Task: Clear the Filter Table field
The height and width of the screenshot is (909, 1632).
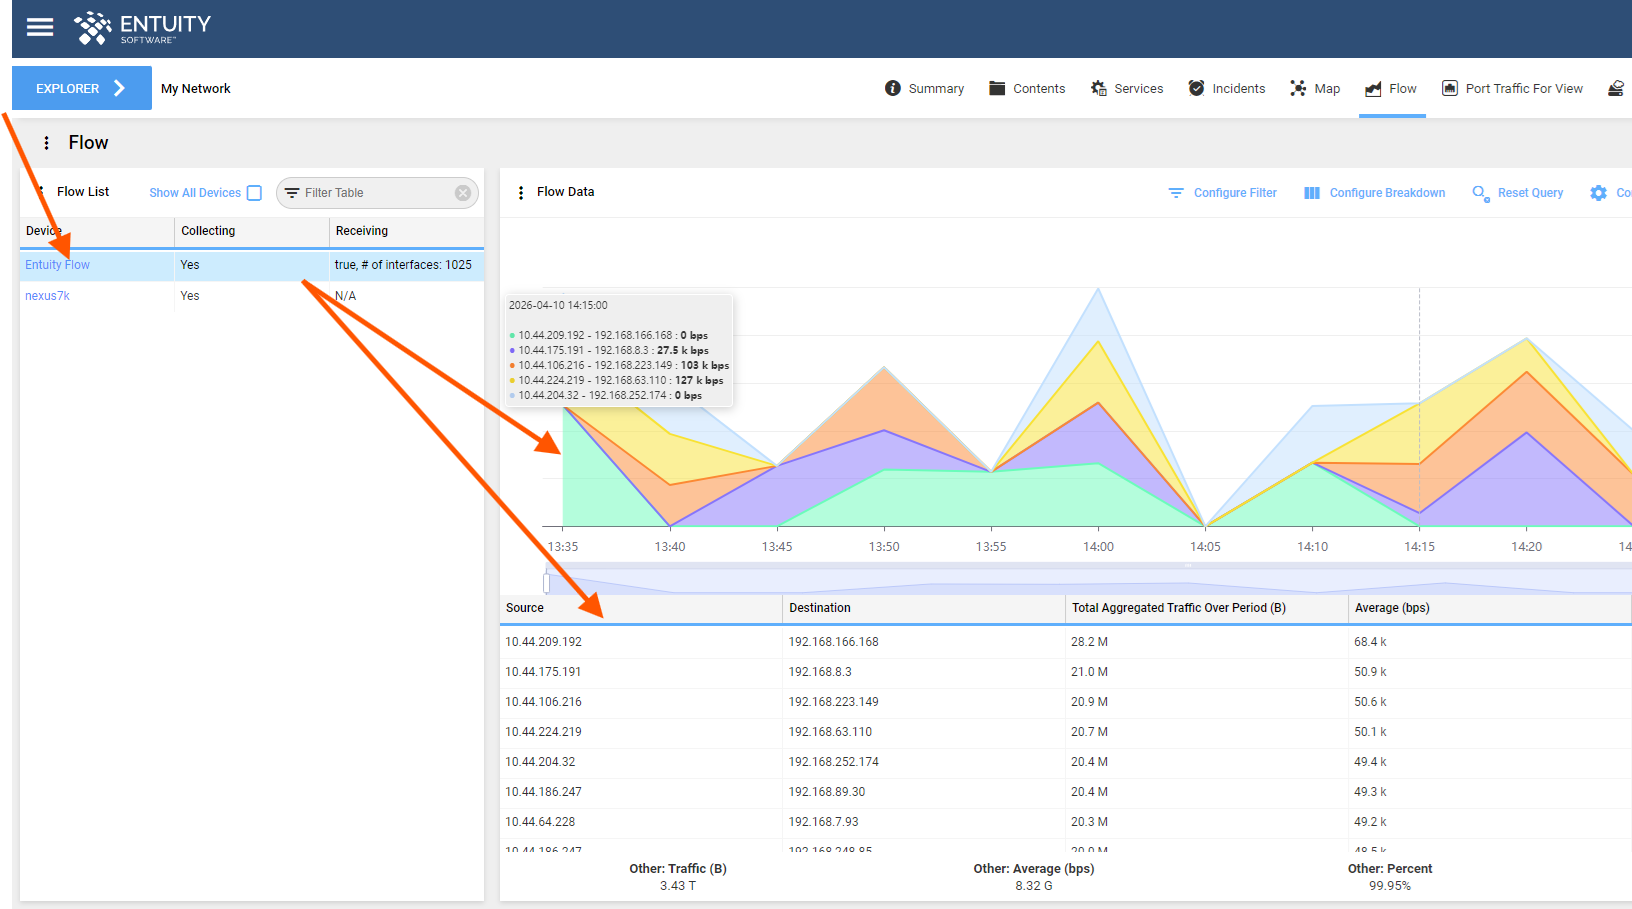Action: [463, 193]
